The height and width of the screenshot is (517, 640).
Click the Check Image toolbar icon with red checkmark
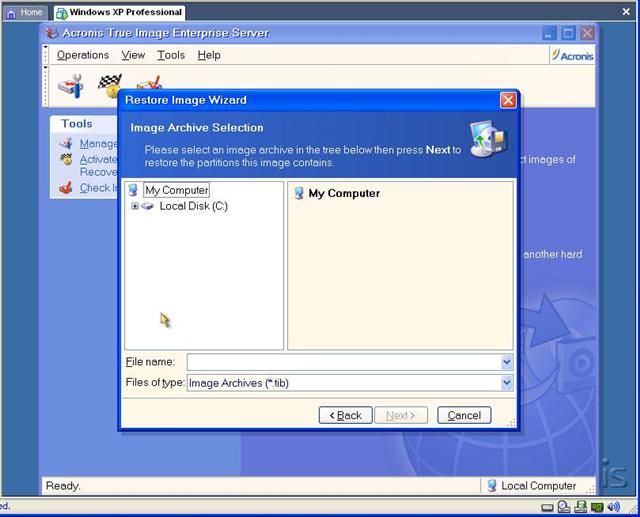point(149,83)
